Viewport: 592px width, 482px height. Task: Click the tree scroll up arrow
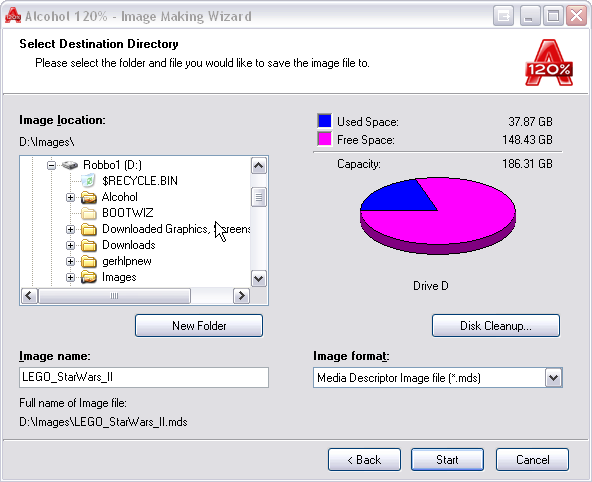tap(259, 165)
